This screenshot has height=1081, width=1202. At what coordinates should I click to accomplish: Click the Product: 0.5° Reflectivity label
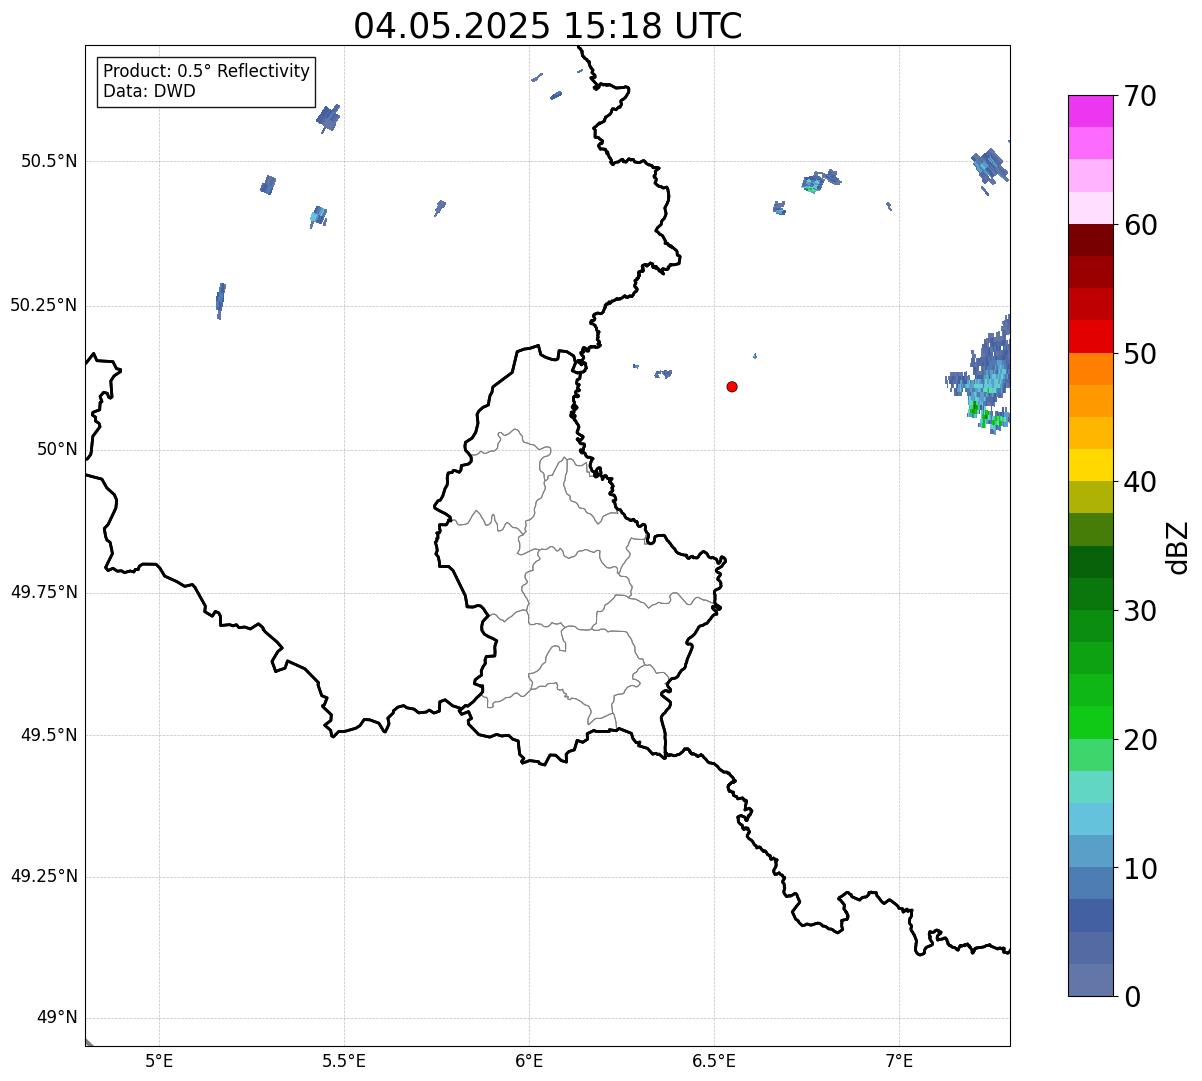click(207, 71)
